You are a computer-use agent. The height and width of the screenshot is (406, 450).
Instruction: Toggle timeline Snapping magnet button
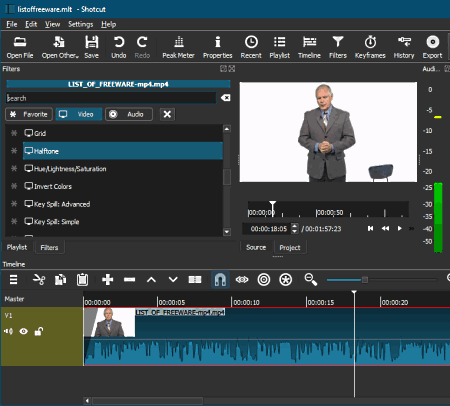point(220,279)
